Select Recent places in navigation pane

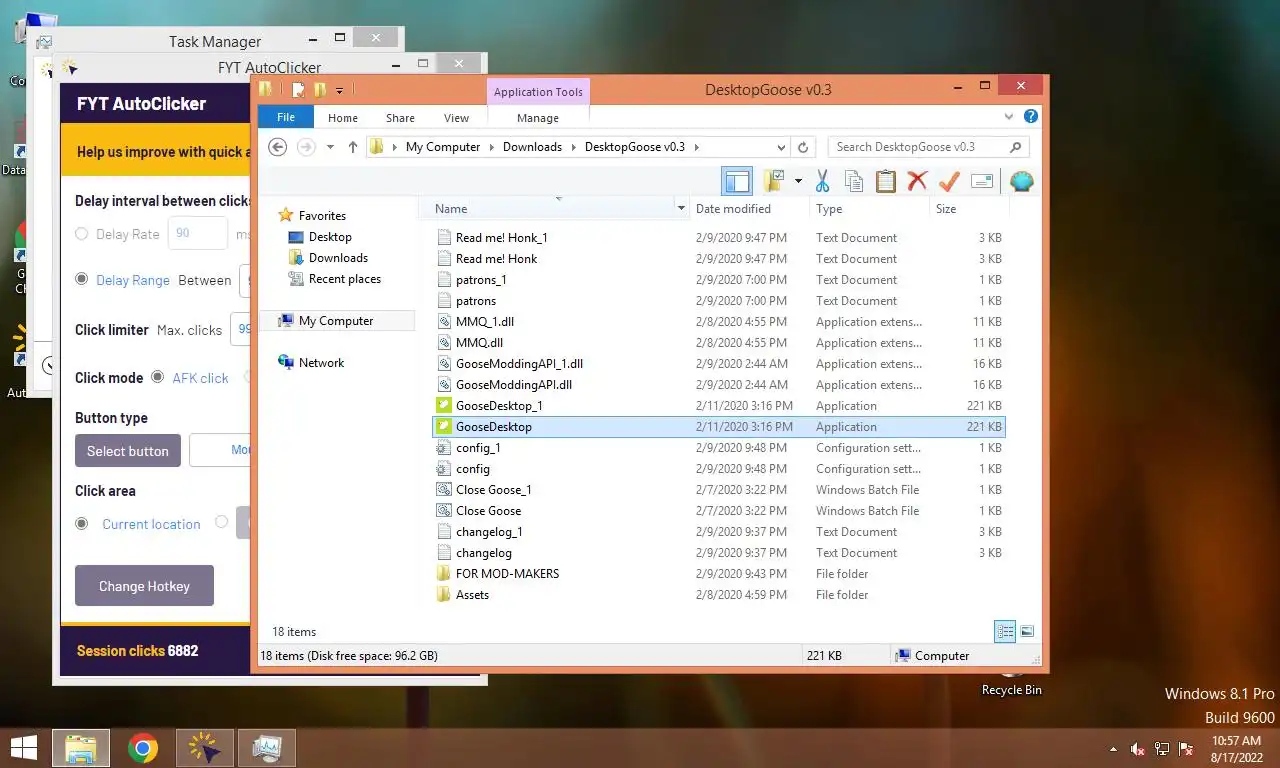(x=344, y=279)
